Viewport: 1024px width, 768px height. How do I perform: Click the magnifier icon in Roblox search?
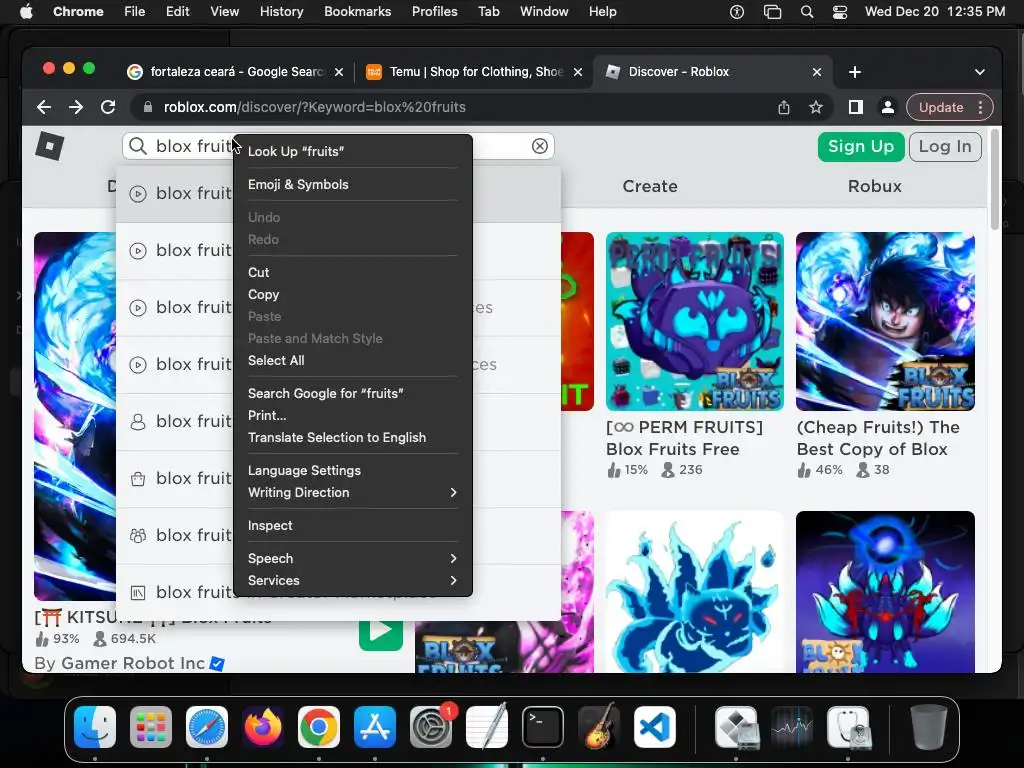pos(138,146)
